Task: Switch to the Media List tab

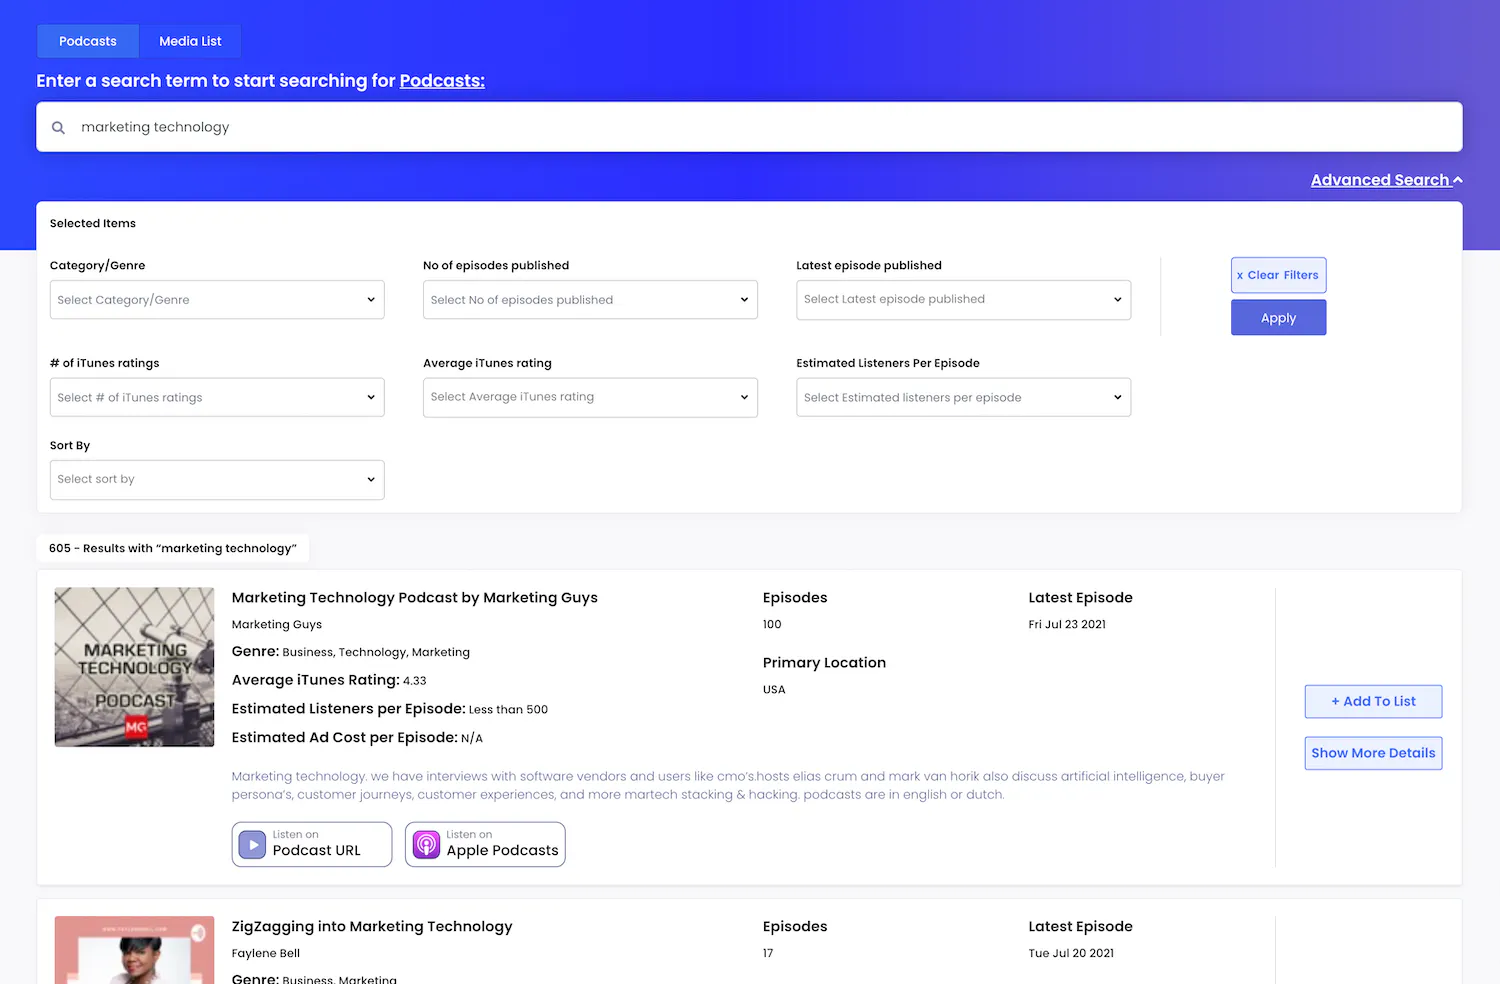Action: [x=190, y=41]
